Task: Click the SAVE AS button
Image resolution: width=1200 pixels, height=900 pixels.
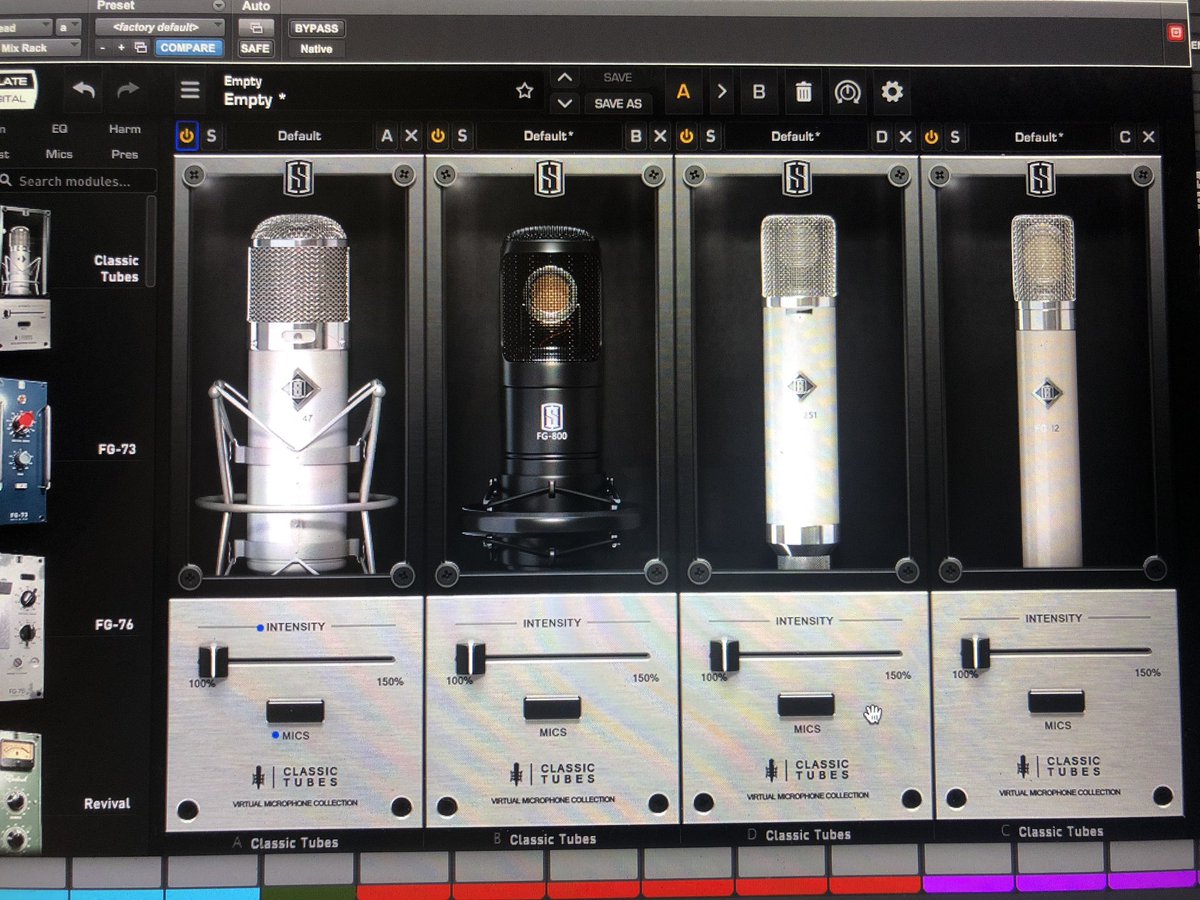Action: pyautogui.click(x=618, y=103)
